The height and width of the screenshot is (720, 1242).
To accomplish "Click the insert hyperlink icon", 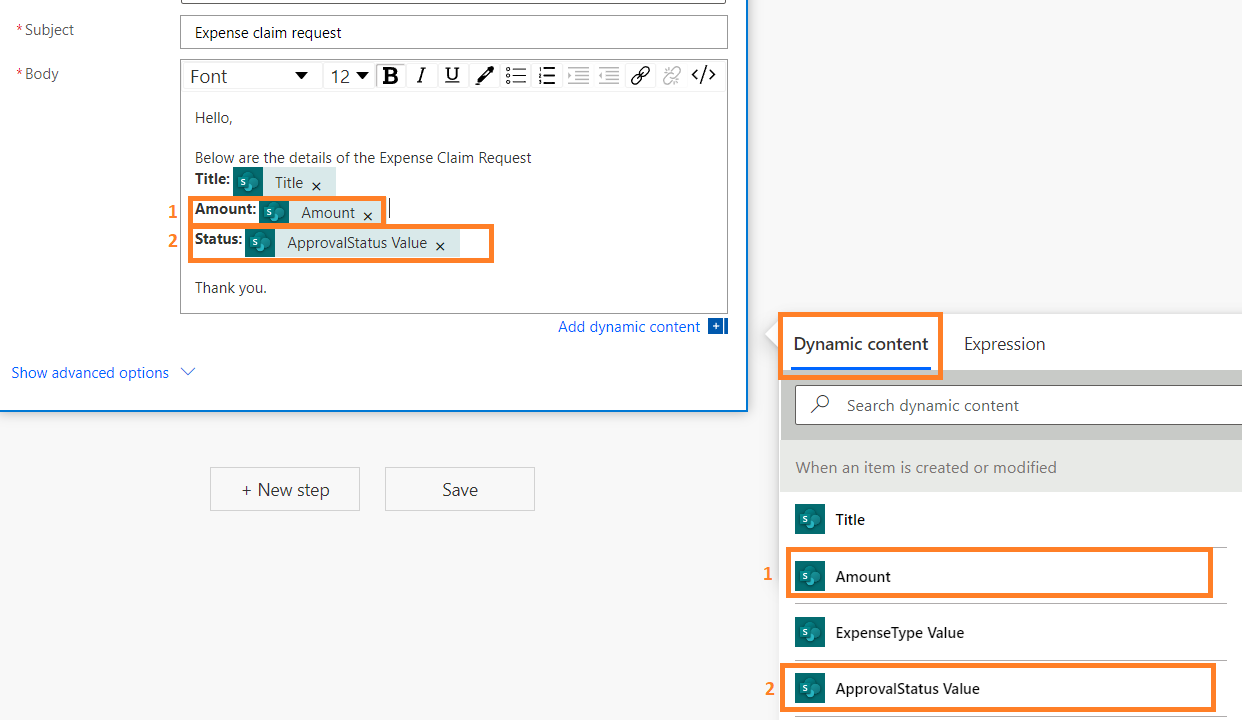I will pos(641,76).
